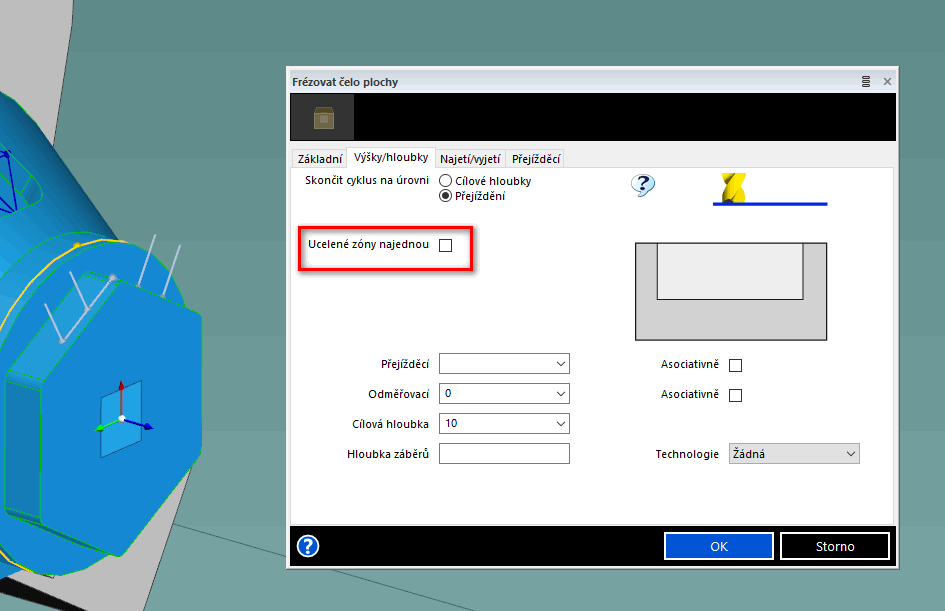This screenshot has height=611, width=945.
Task: Confirm the dialog with OK
Action: pyautogui.click(x=718, y=546)
